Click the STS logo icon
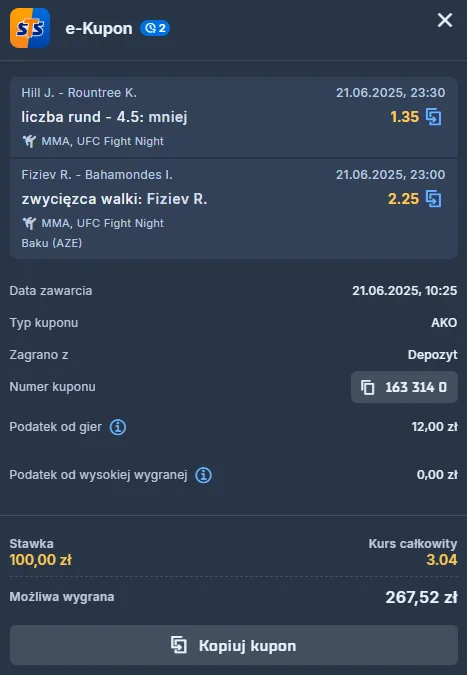Image resolution: width=467 pixels, height=675 pixels. (30, 28)
